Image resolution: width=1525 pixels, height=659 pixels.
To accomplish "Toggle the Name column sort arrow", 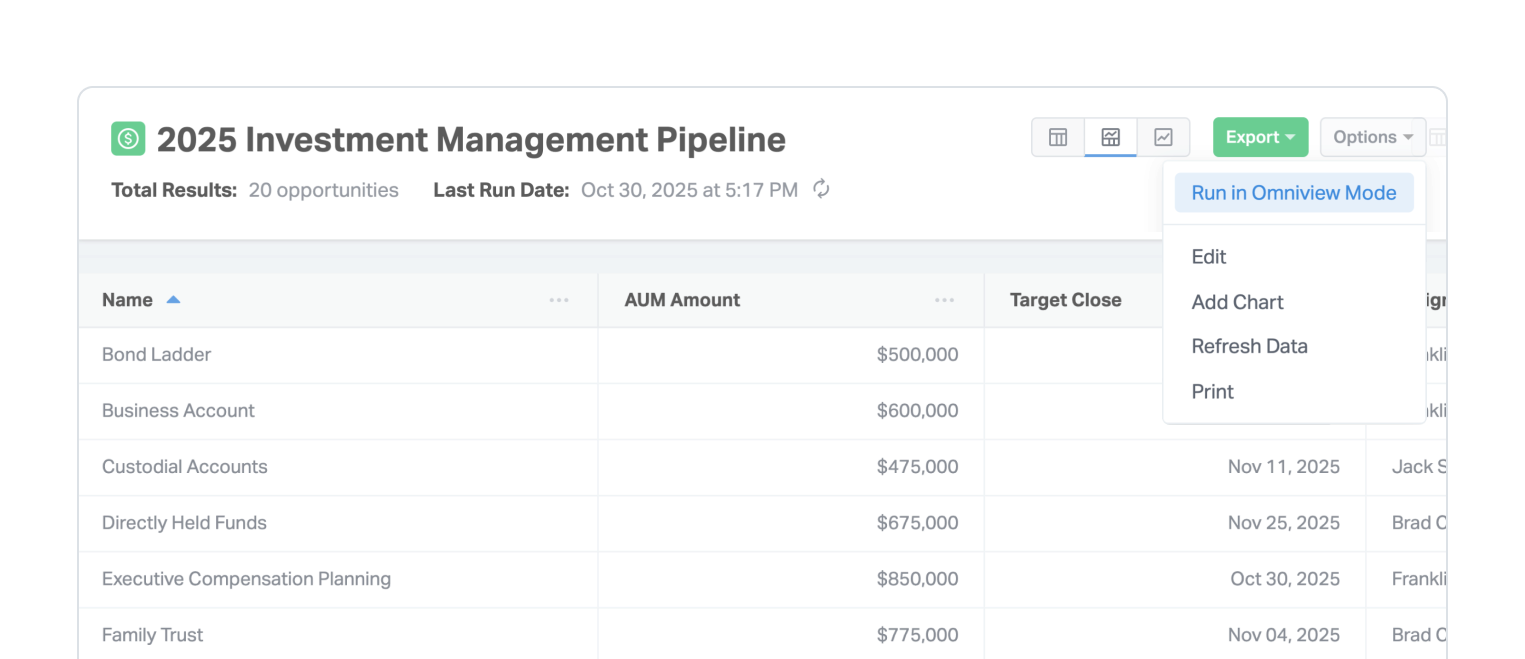I will (x=173, y=300).
